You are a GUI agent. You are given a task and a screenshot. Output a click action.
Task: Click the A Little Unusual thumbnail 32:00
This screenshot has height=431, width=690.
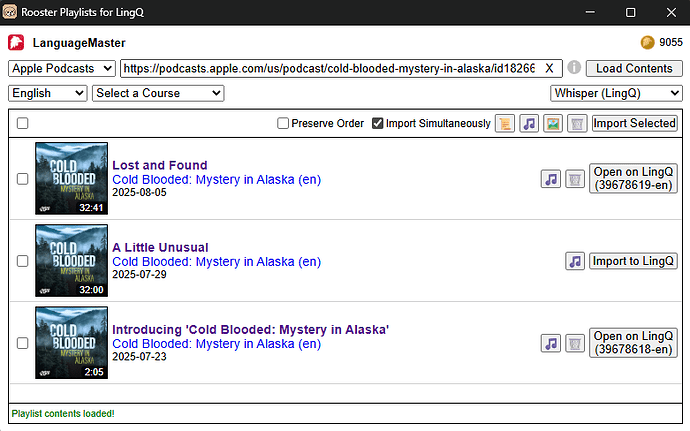(x=71, y=261)
